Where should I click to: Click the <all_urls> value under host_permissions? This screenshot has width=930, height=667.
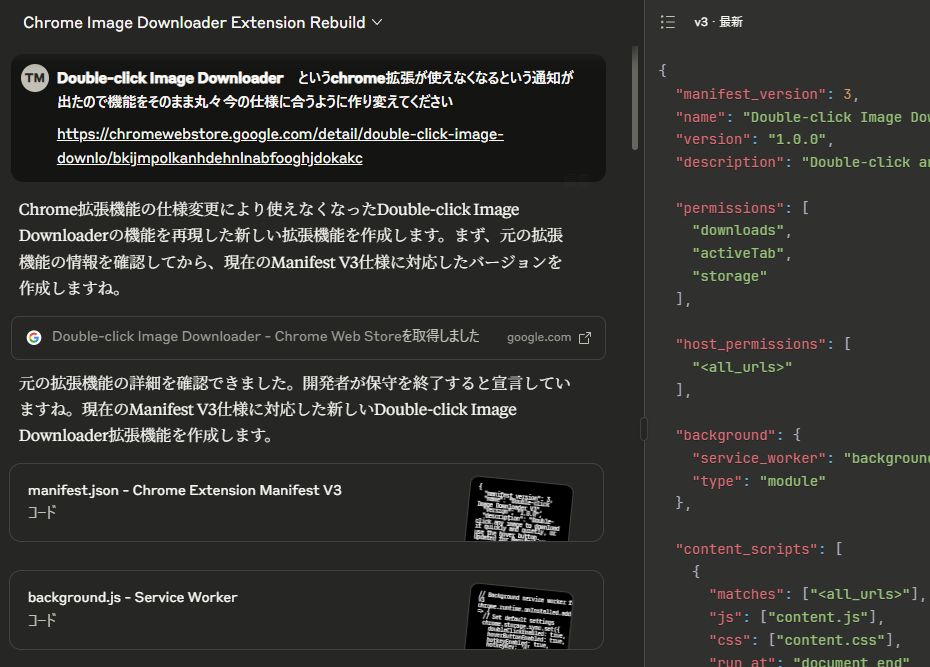click(742, 367)
